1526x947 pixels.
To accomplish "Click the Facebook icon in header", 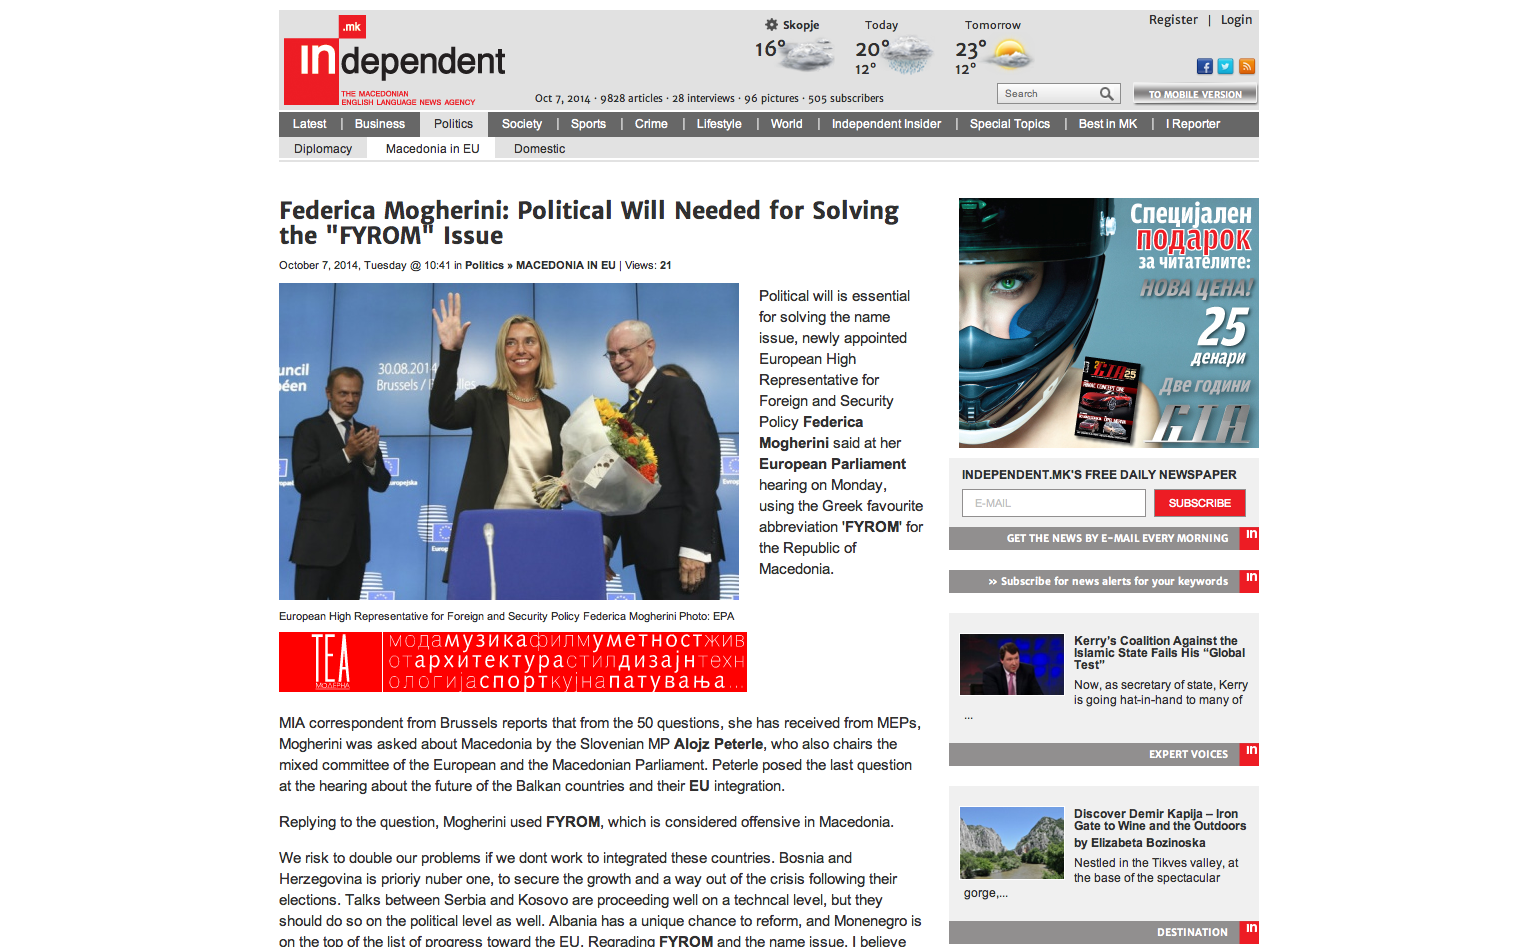I will point(1204,67).
